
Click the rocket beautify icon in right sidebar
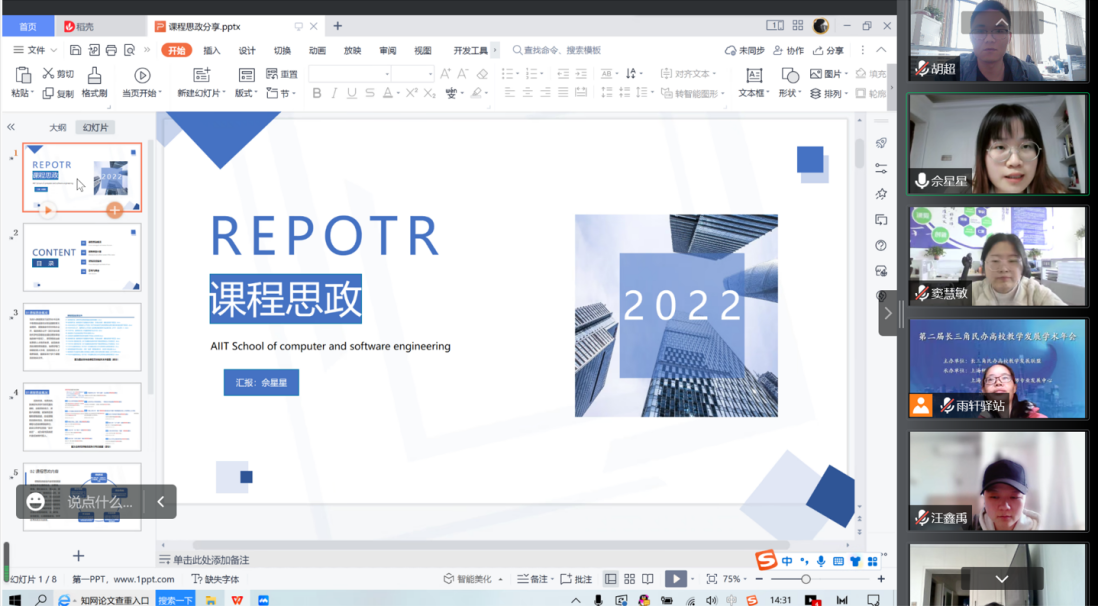point(880,142)
